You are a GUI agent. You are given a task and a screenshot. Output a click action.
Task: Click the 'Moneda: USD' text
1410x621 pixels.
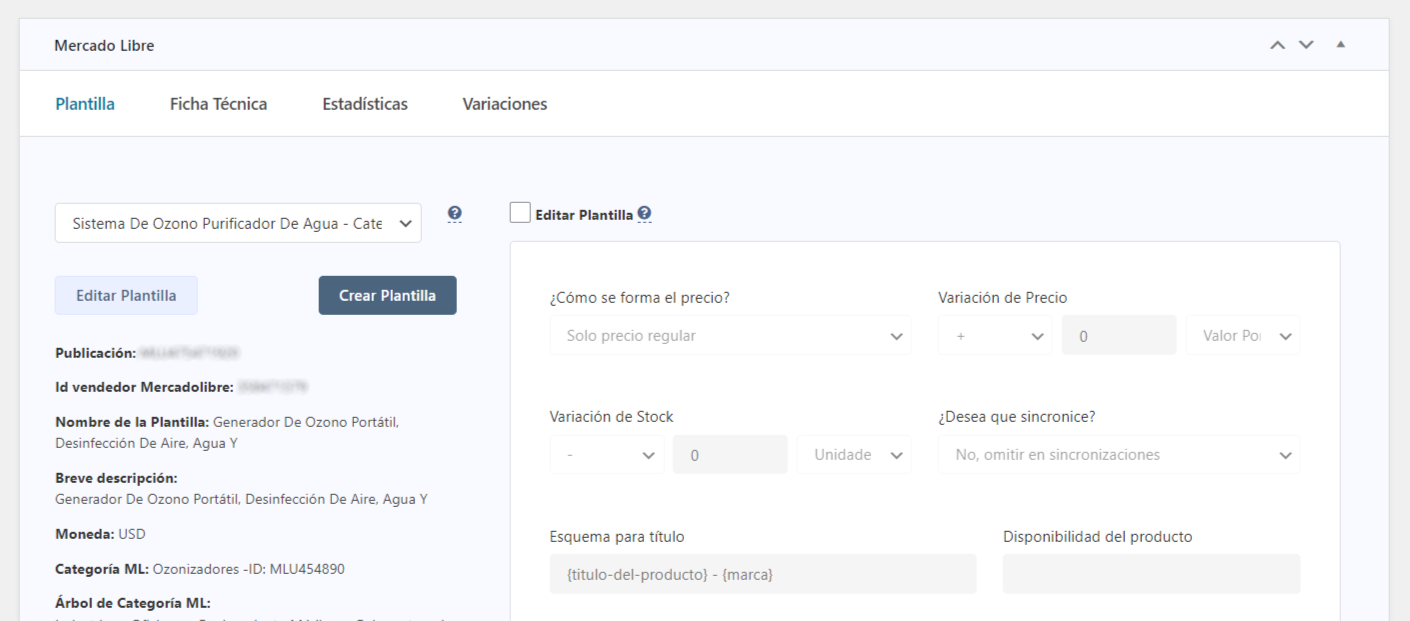click(x=100, y=534)
